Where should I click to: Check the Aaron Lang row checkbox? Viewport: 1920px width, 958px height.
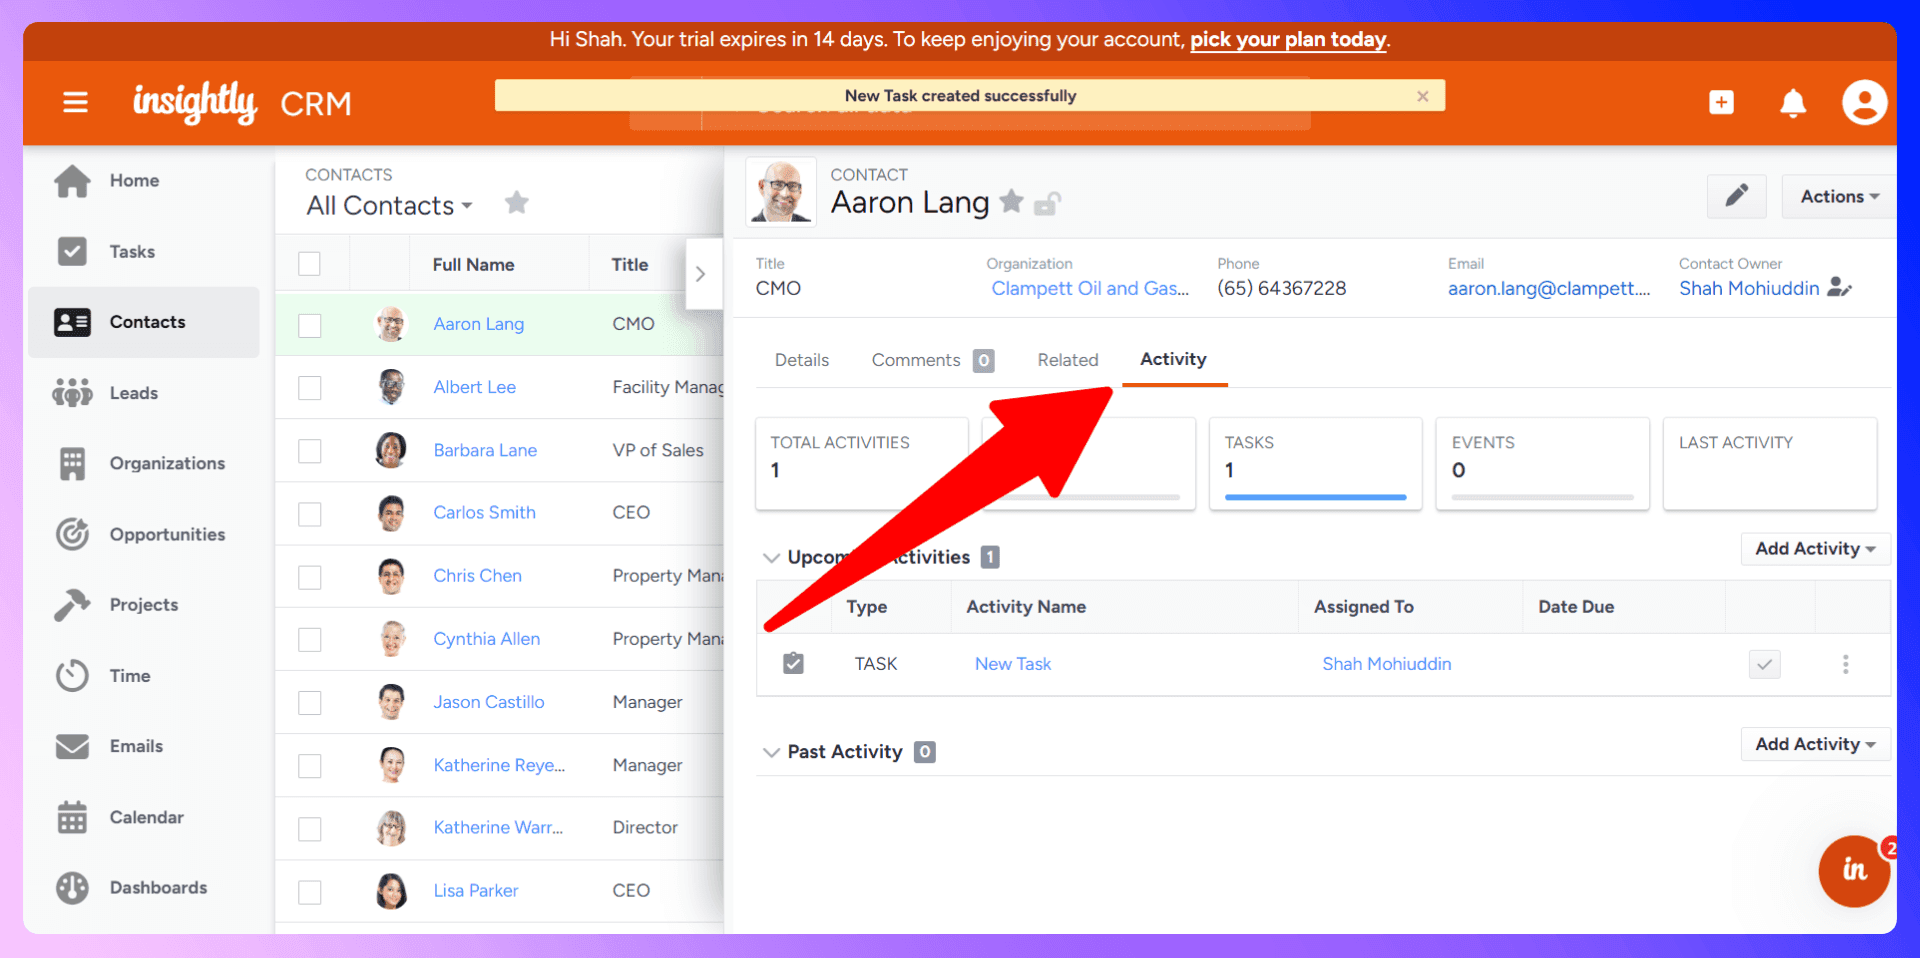point(310,325)
